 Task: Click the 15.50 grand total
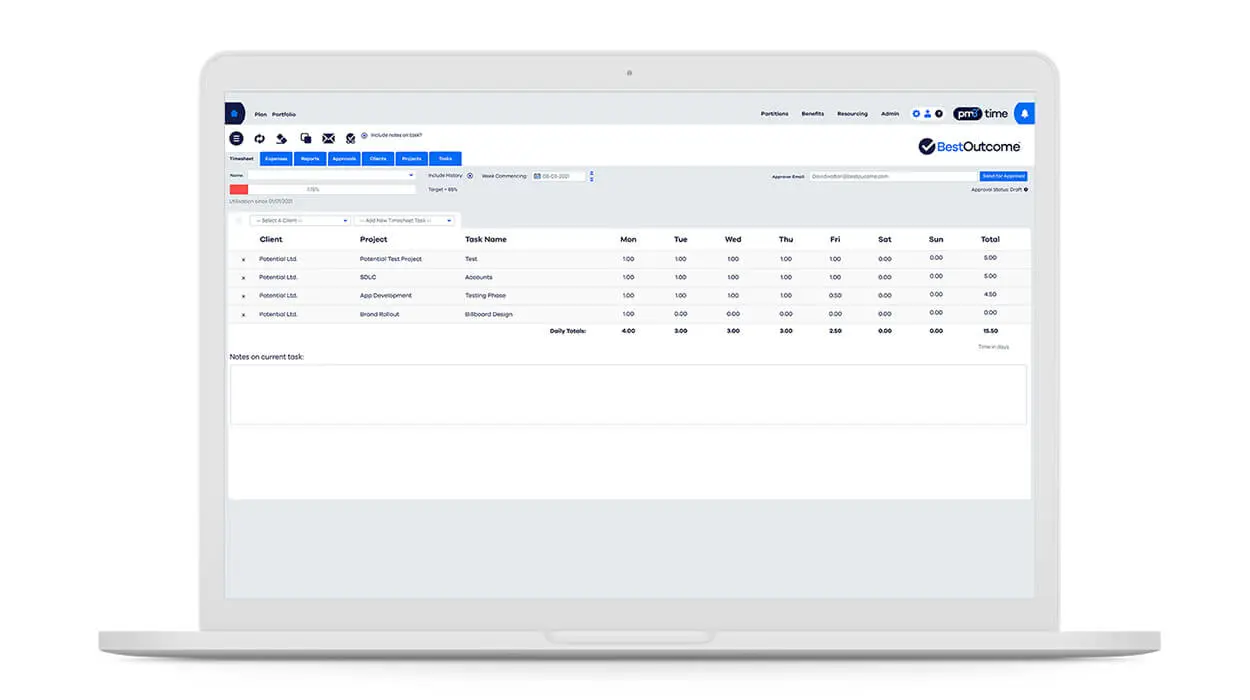click(990, 331)
